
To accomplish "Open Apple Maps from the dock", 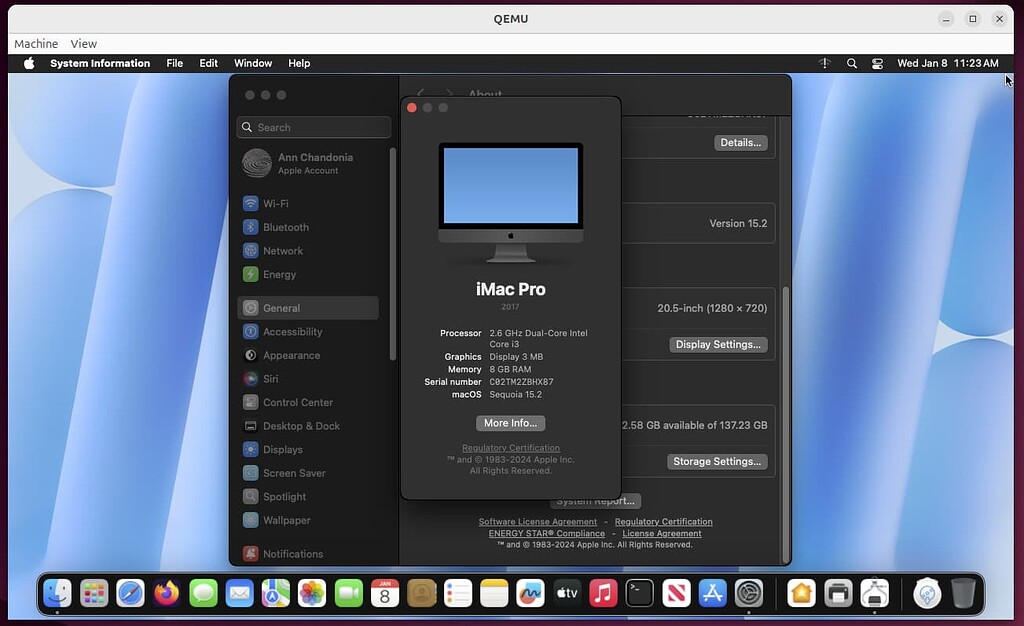I will pyautogui.click(x=276, y=593).
